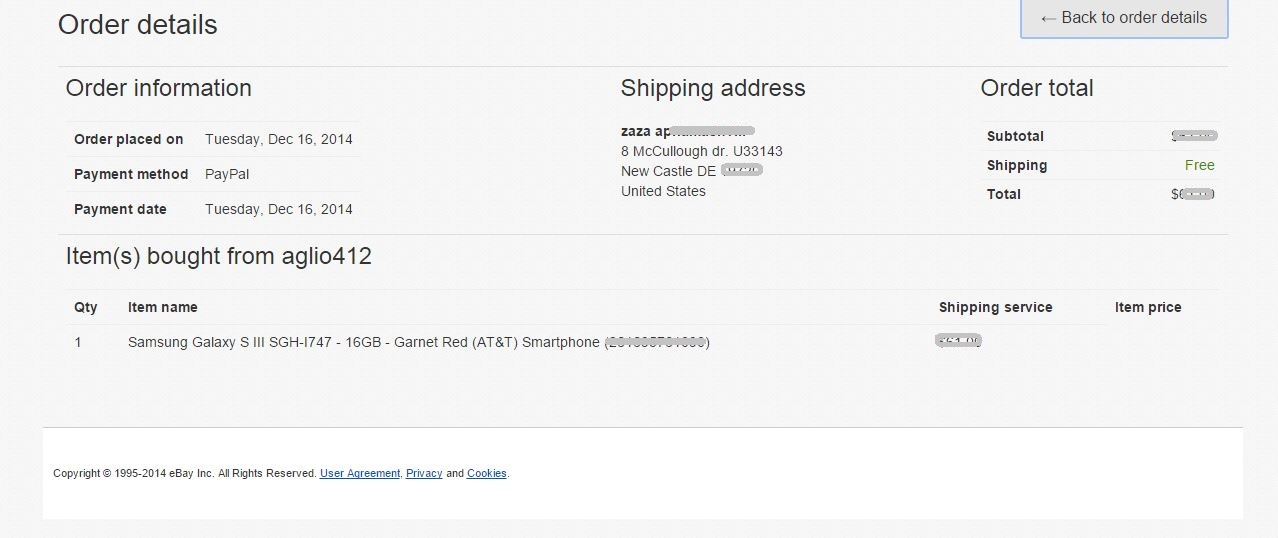This screenshot has width=1278, height=538.
Task: Click the Shipping address section heading
Action: coord(713,88)
